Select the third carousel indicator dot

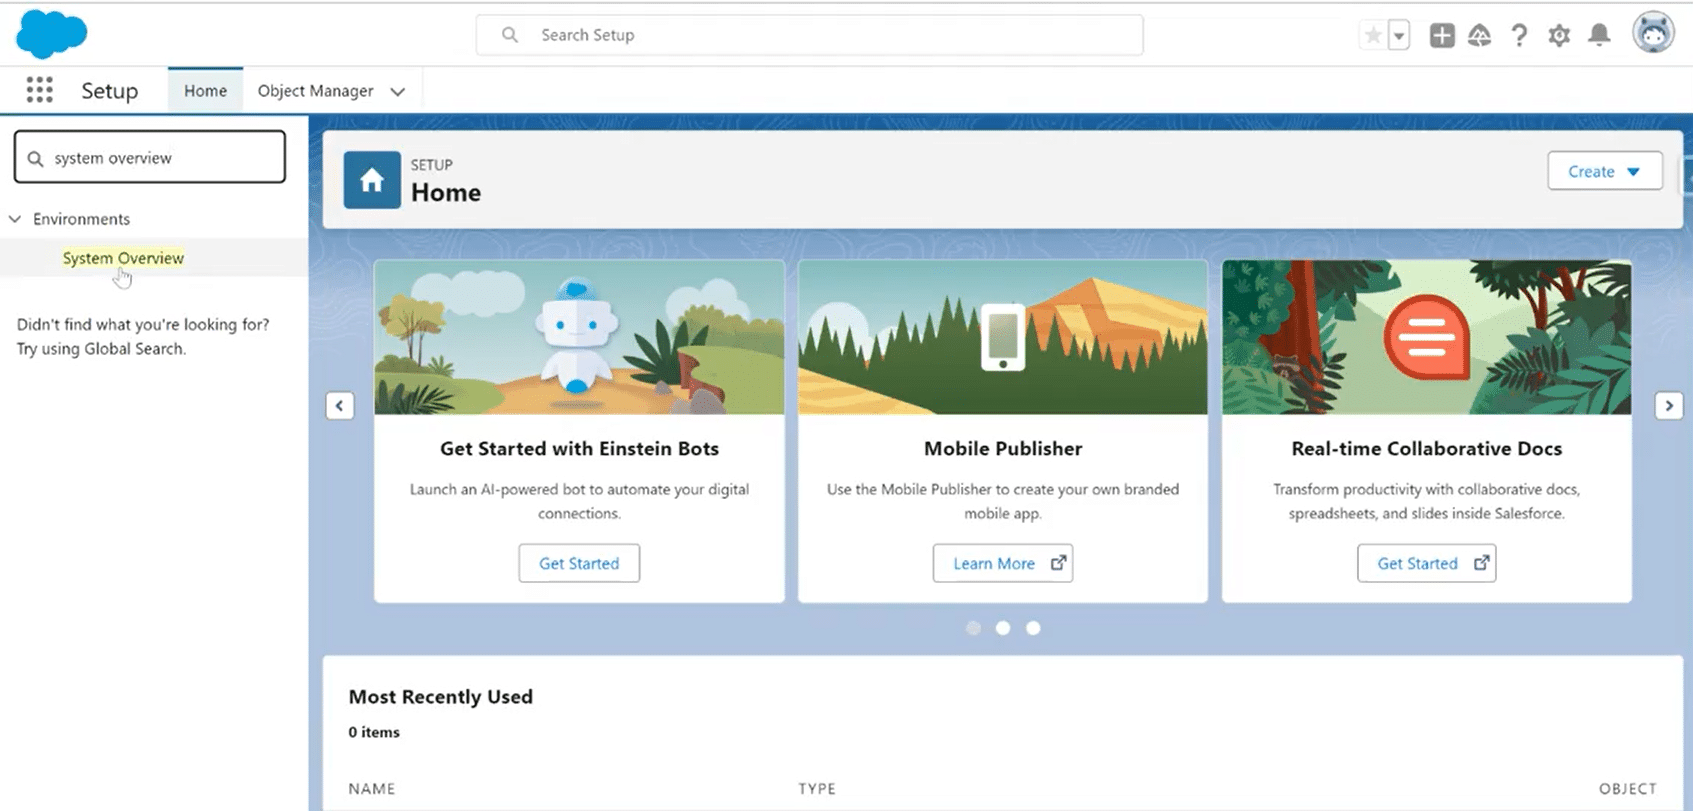[x=1033, y=628]
